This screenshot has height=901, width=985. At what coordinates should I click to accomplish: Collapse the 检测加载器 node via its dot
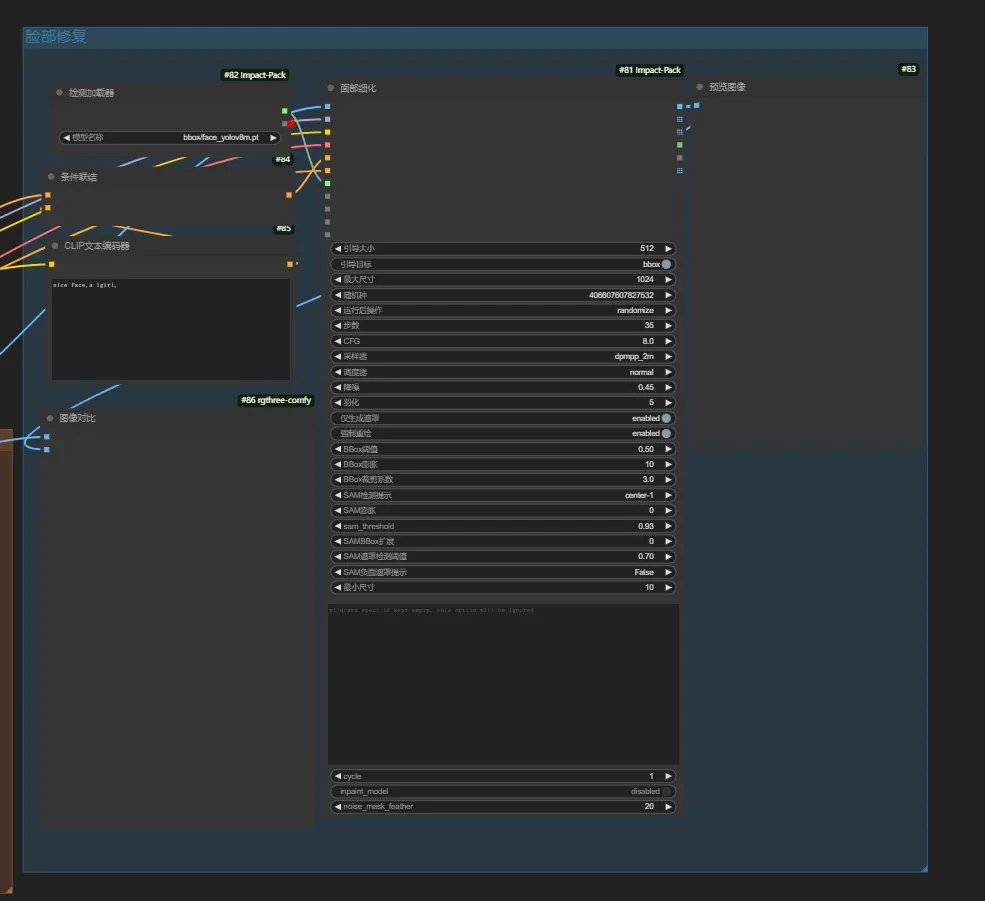[x=59, y=93]
